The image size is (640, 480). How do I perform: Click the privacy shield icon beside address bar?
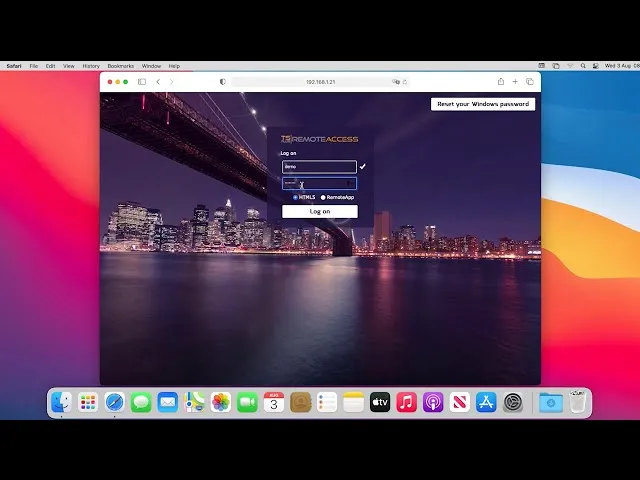(x=222, y=82)
